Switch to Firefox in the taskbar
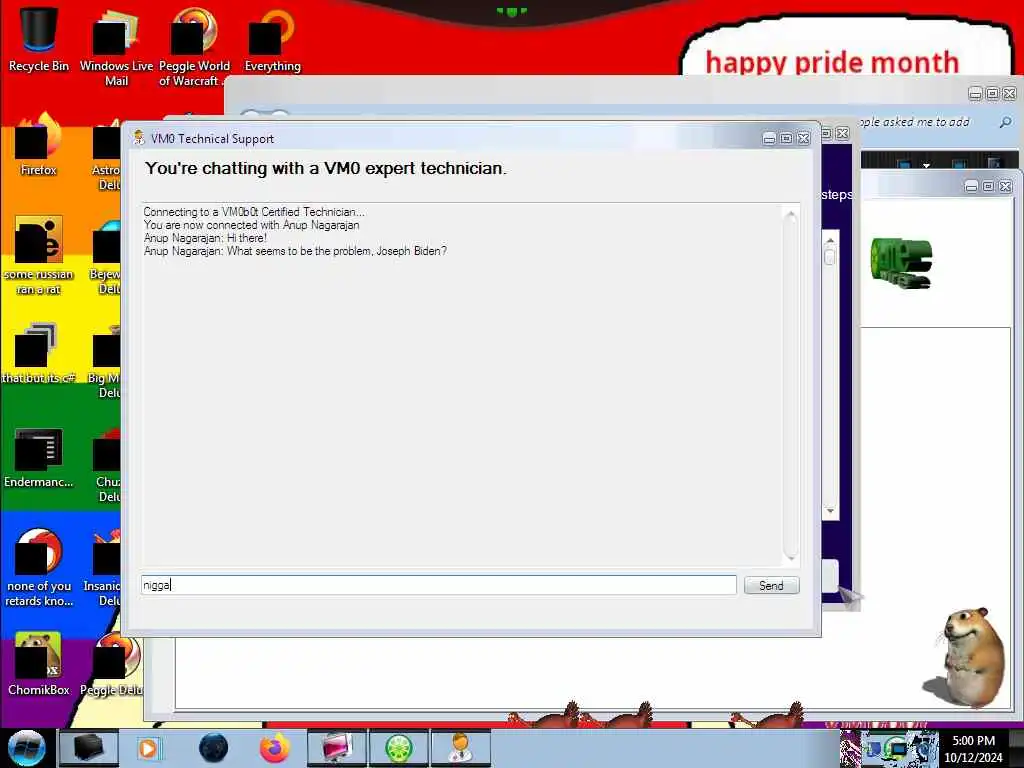This screenshot has width=1024, height=768. tap(275, 748)
